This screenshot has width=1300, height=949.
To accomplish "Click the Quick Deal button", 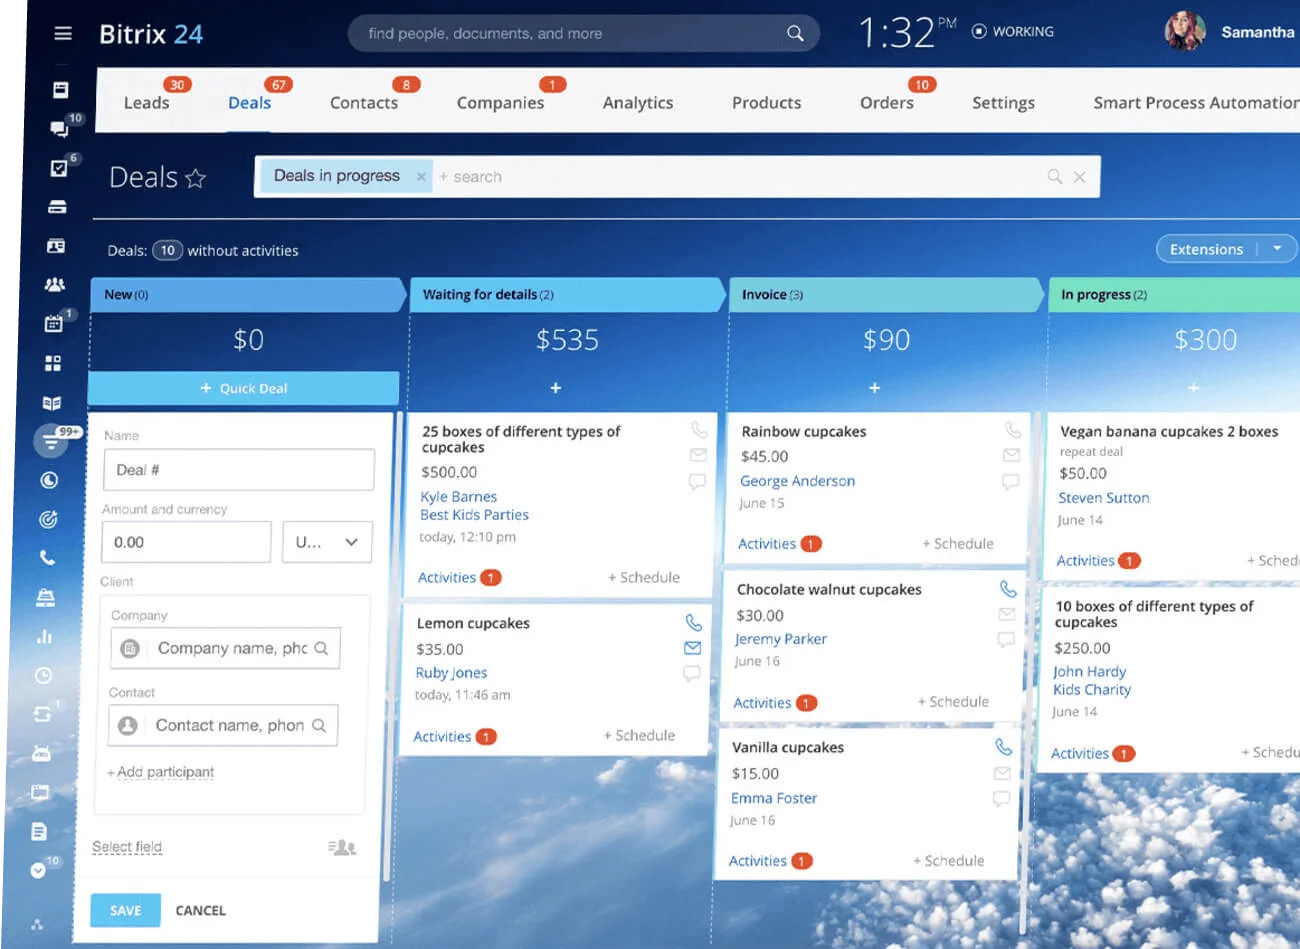I will 243,388.
